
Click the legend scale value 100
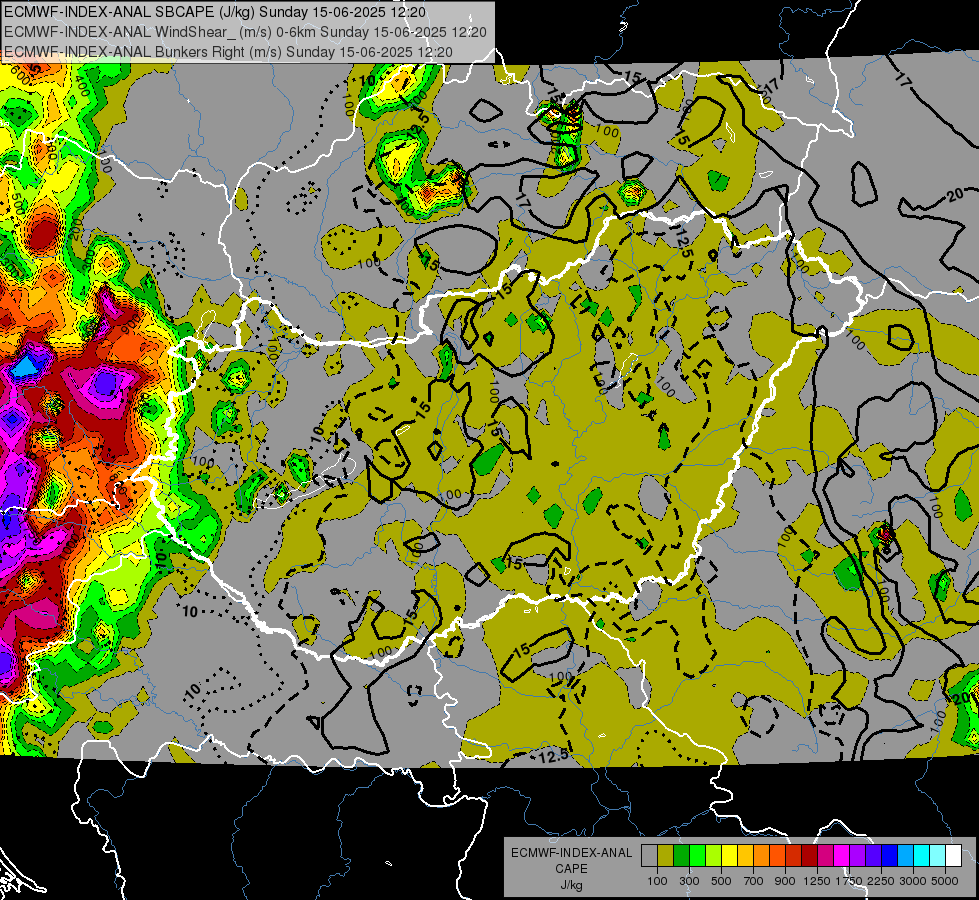657,881
